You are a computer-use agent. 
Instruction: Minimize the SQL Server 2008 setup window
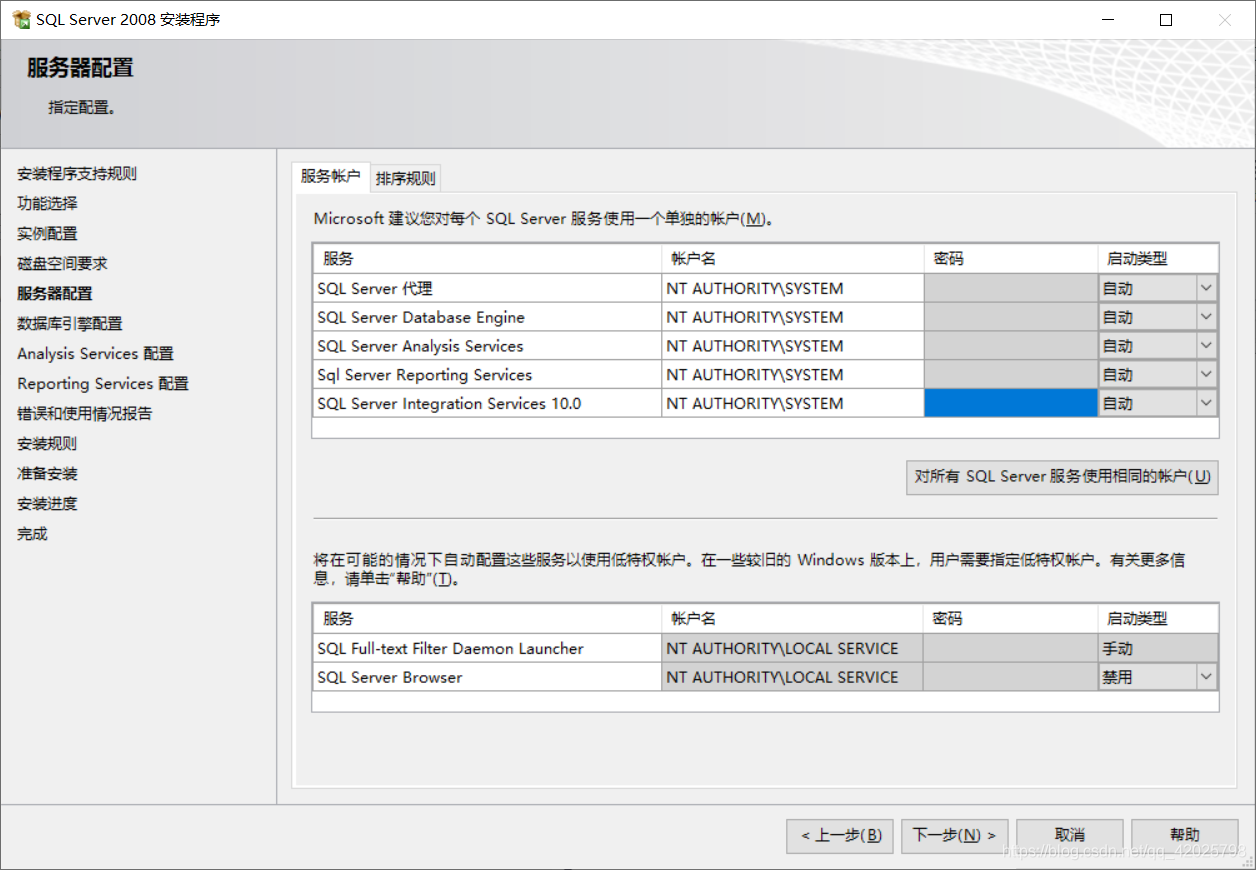click(x=1107, y=19)
